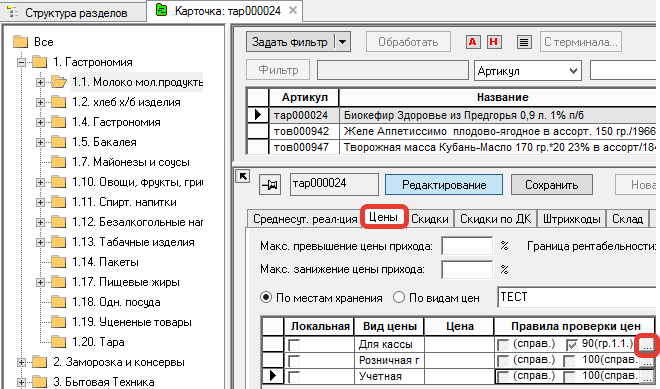Switch to Структура разделов tab
Image resolution: width=660 pixels, height=389 pixels.
point(74,12)
